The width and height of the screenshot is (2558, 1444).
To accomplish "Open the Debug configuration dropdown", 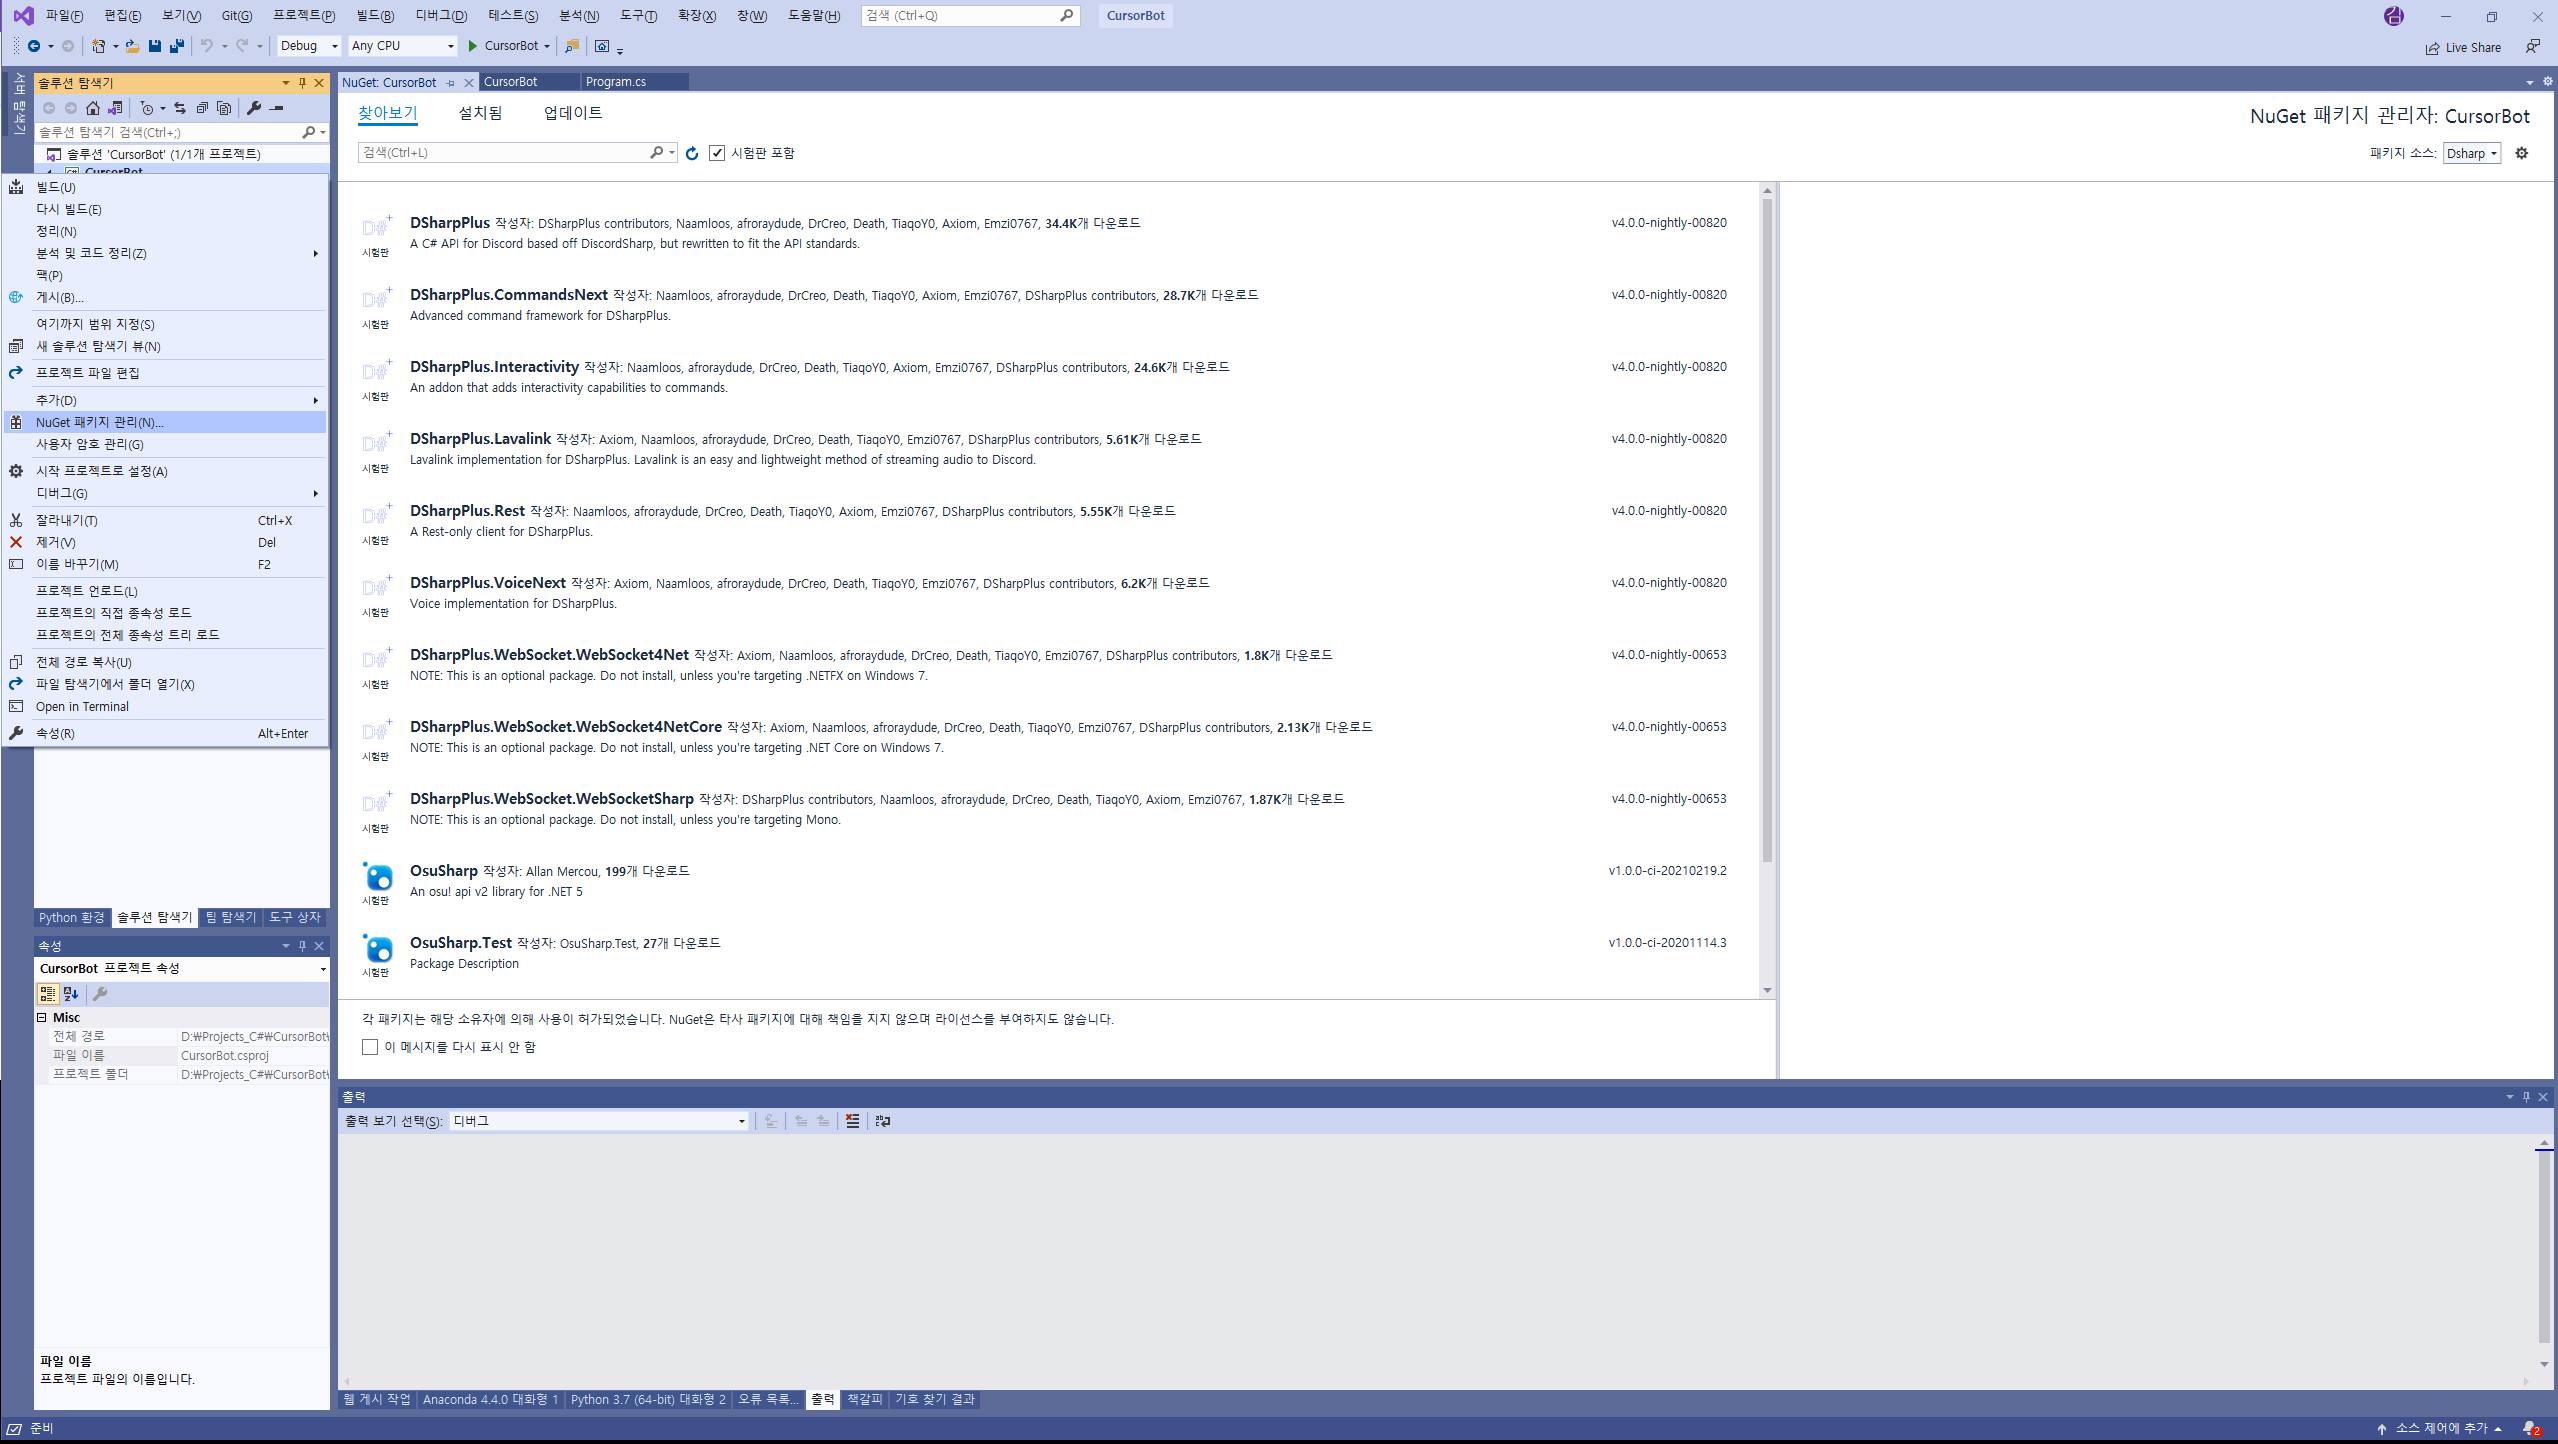I will point(310,46).
